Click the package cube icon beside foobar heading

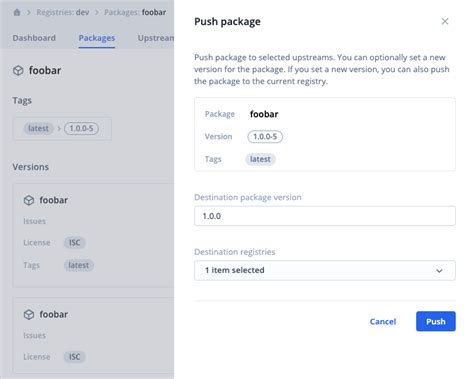click(x=18, y=70)
